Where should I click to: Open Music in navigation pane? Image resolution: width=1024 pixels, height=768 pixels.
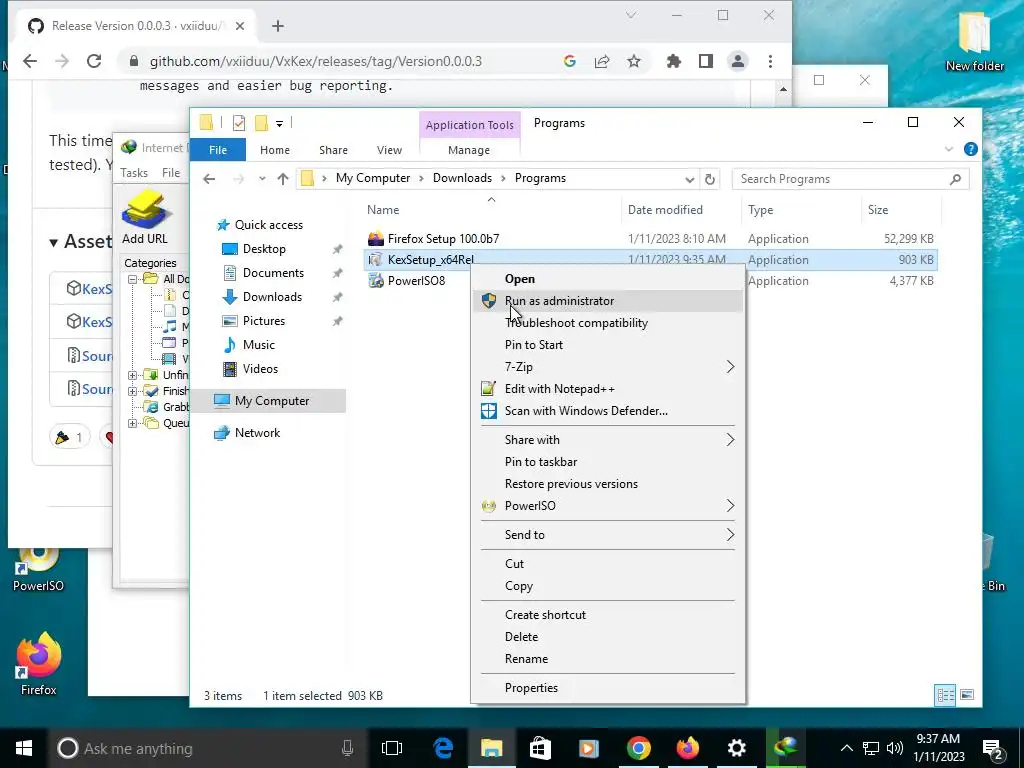click(x=259, y=345)
